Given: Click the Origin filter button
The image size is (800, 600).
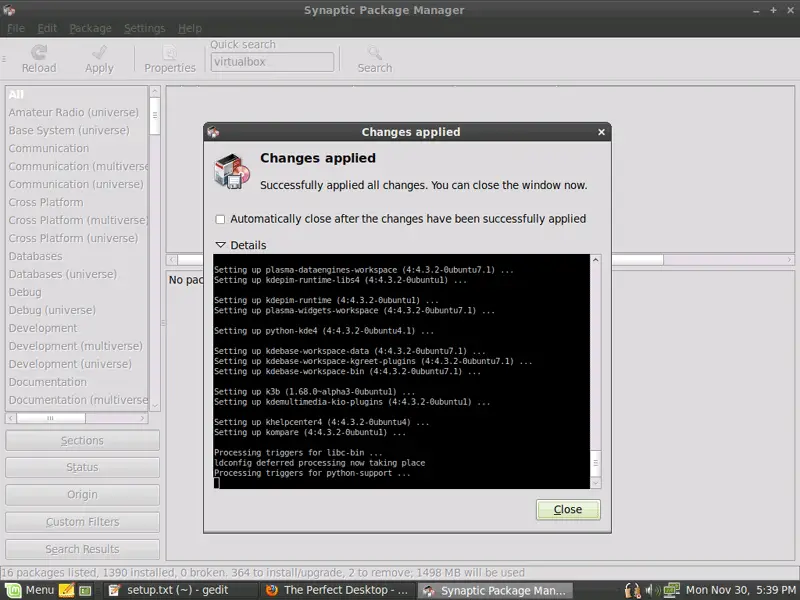Looking at the screenshot, I should (x=82, y=494).
